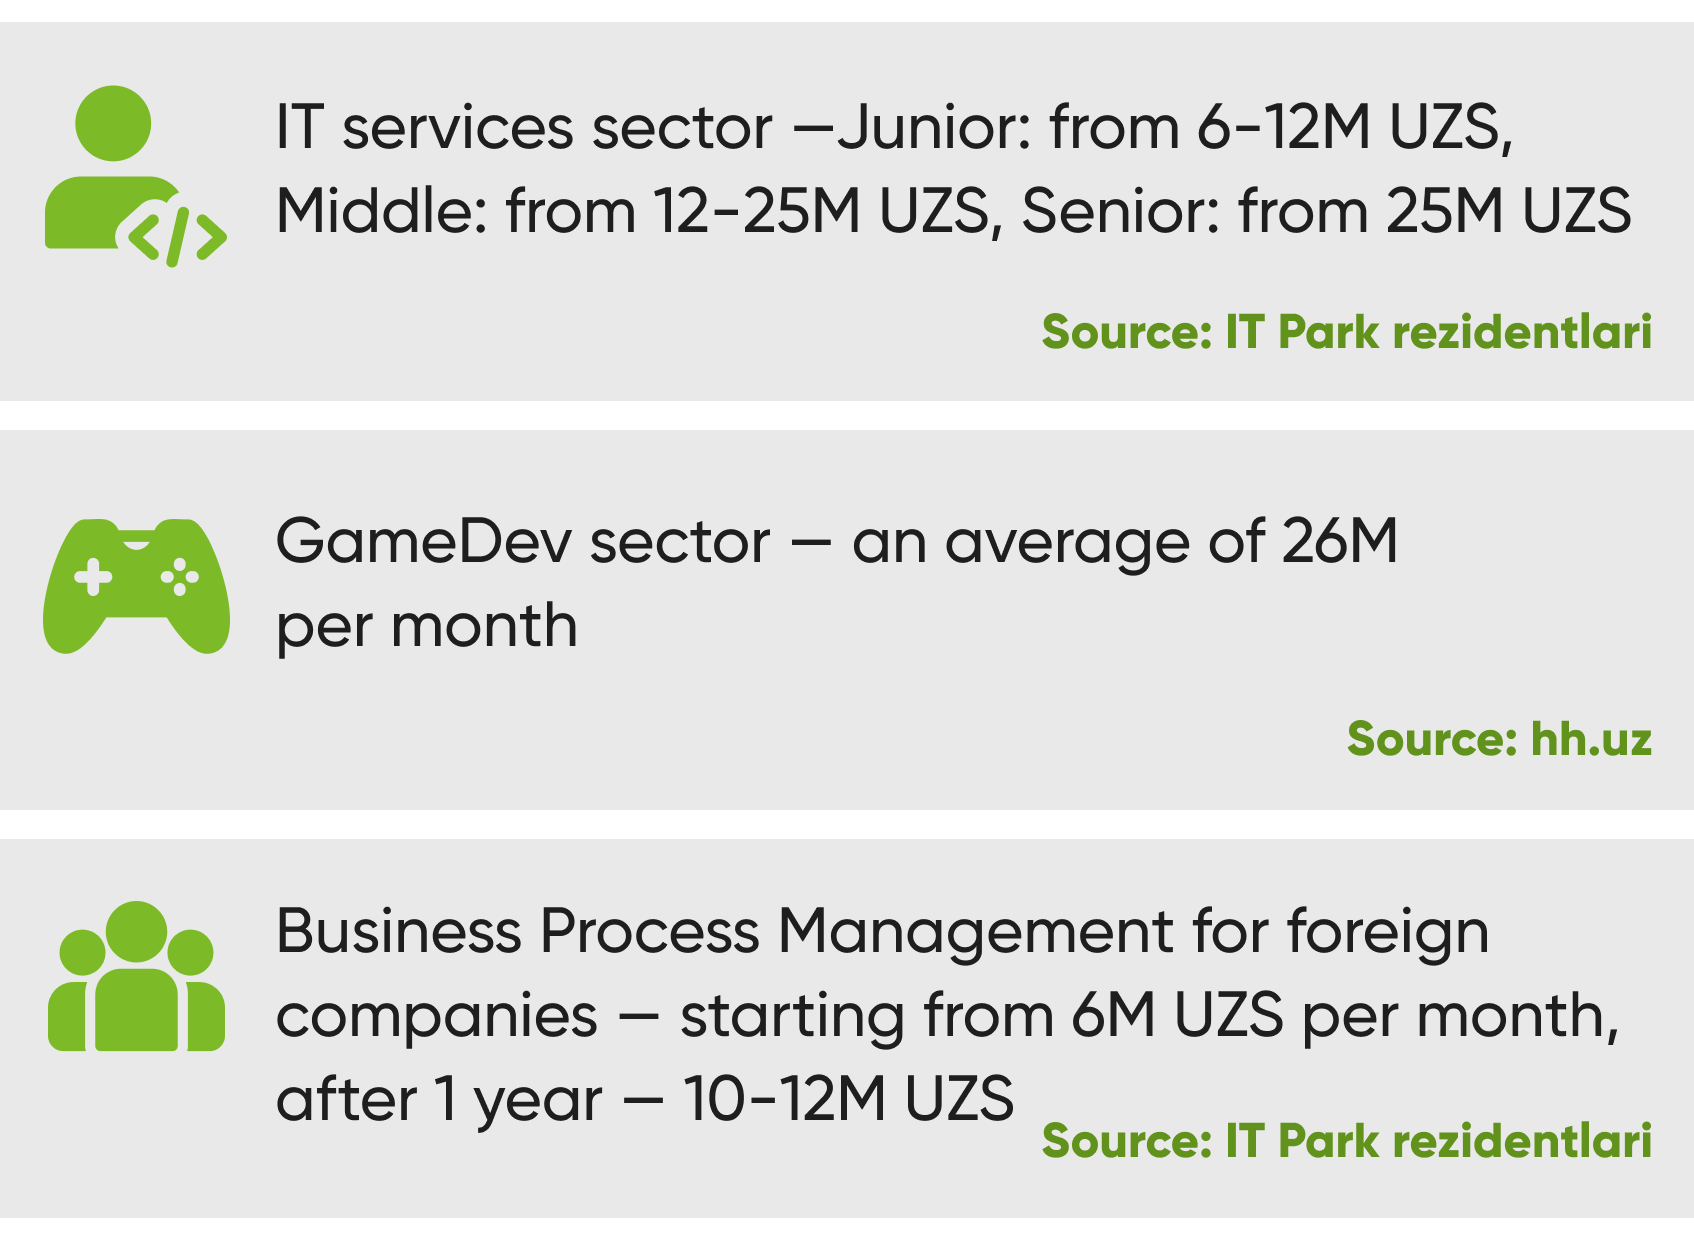
Task: Click the D-pad plus on the controller
Action: point(93,577)
